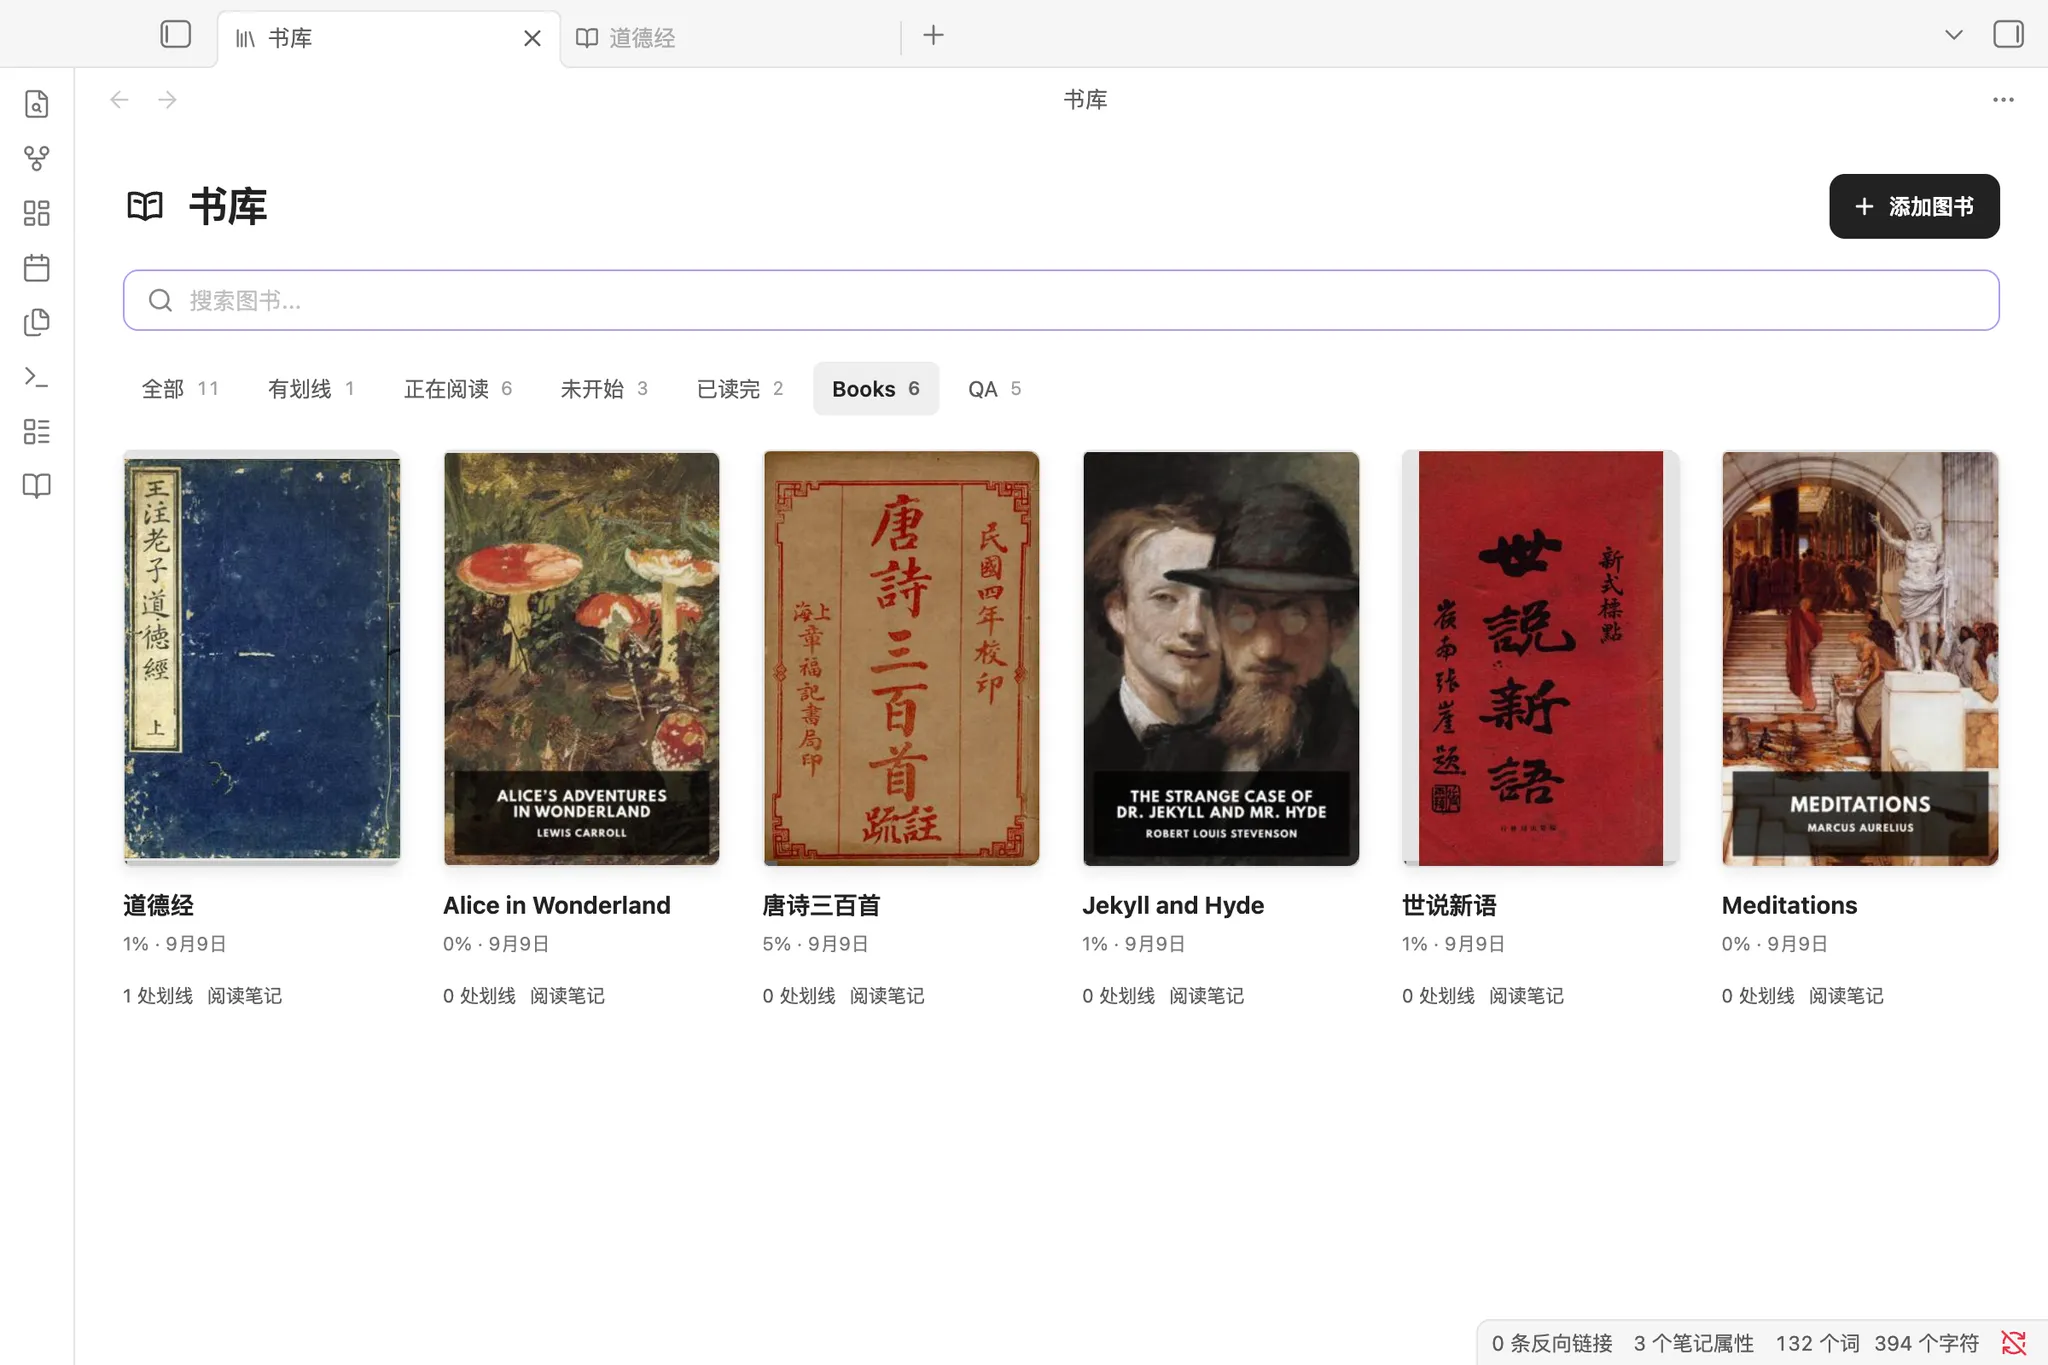
Task: Click 394 个字符 in status bar
Action: pos(1926,1343)
